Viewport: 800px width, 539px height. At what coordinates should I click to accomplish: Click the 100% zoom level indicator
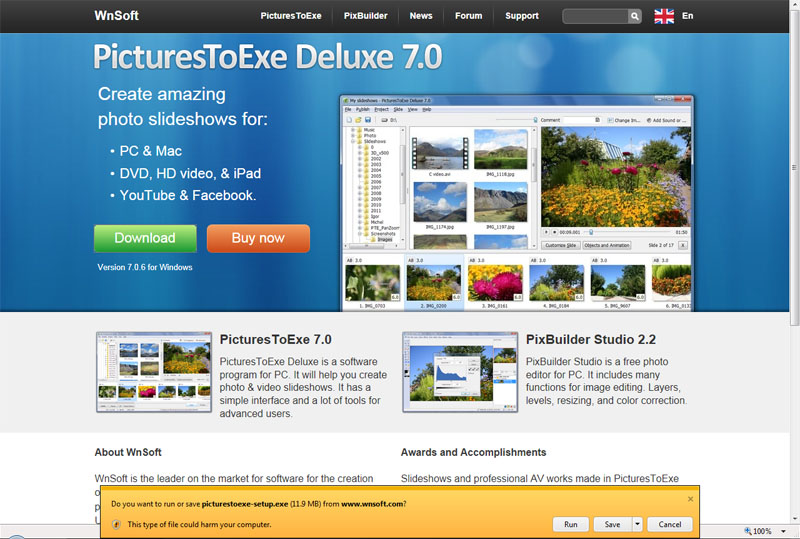(x=758, y=531)
